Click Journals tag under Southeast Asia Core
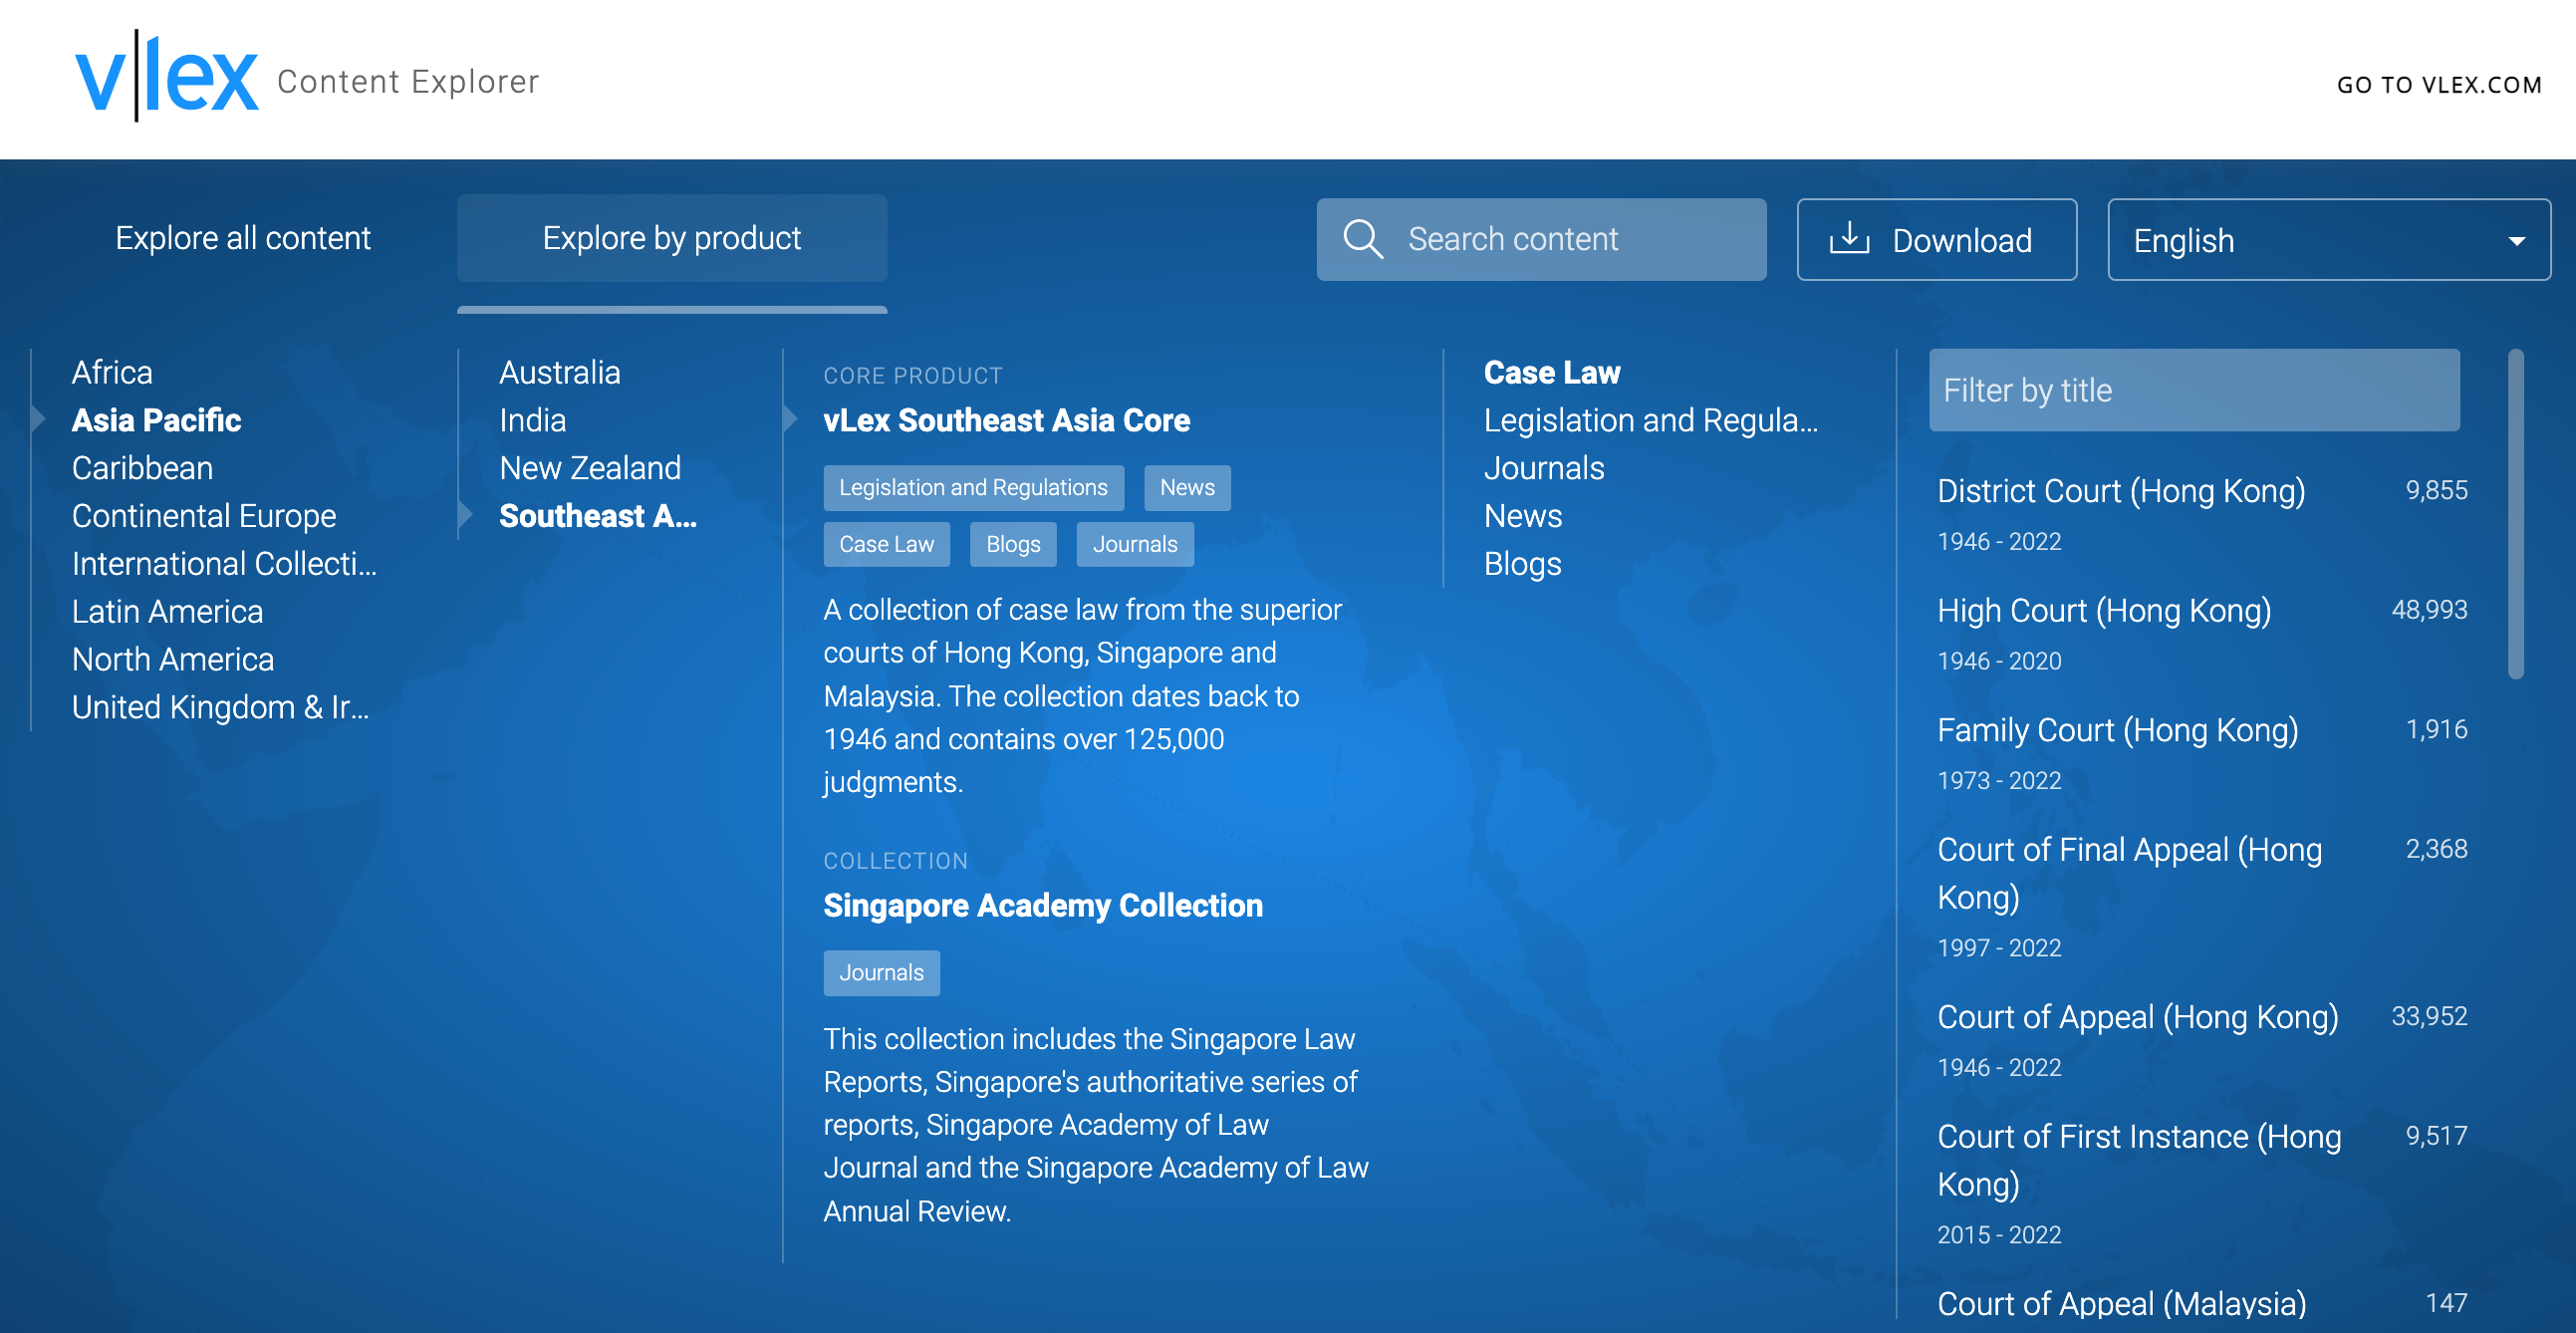 pyautogui.click(x=1135, y=544)
